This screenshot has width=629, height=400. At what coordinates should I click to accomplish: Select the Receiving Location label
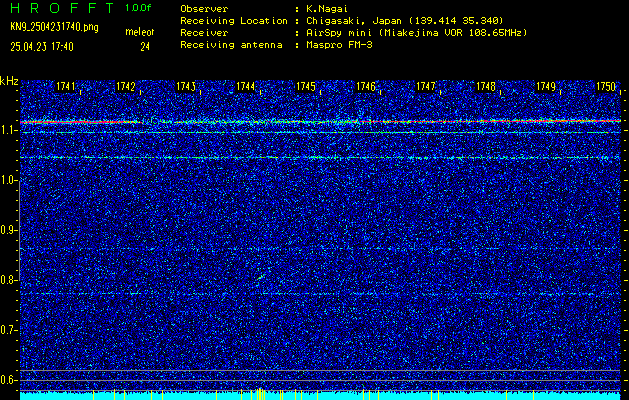pyautogui.click(x=234, y=20)
